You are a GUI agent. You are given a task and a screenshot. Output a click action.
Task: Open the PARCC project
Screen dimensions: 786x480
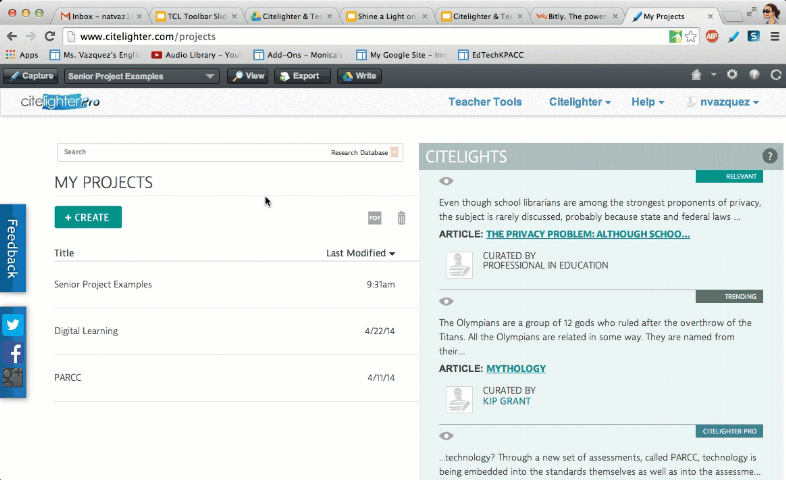click(x=68, y=377)
